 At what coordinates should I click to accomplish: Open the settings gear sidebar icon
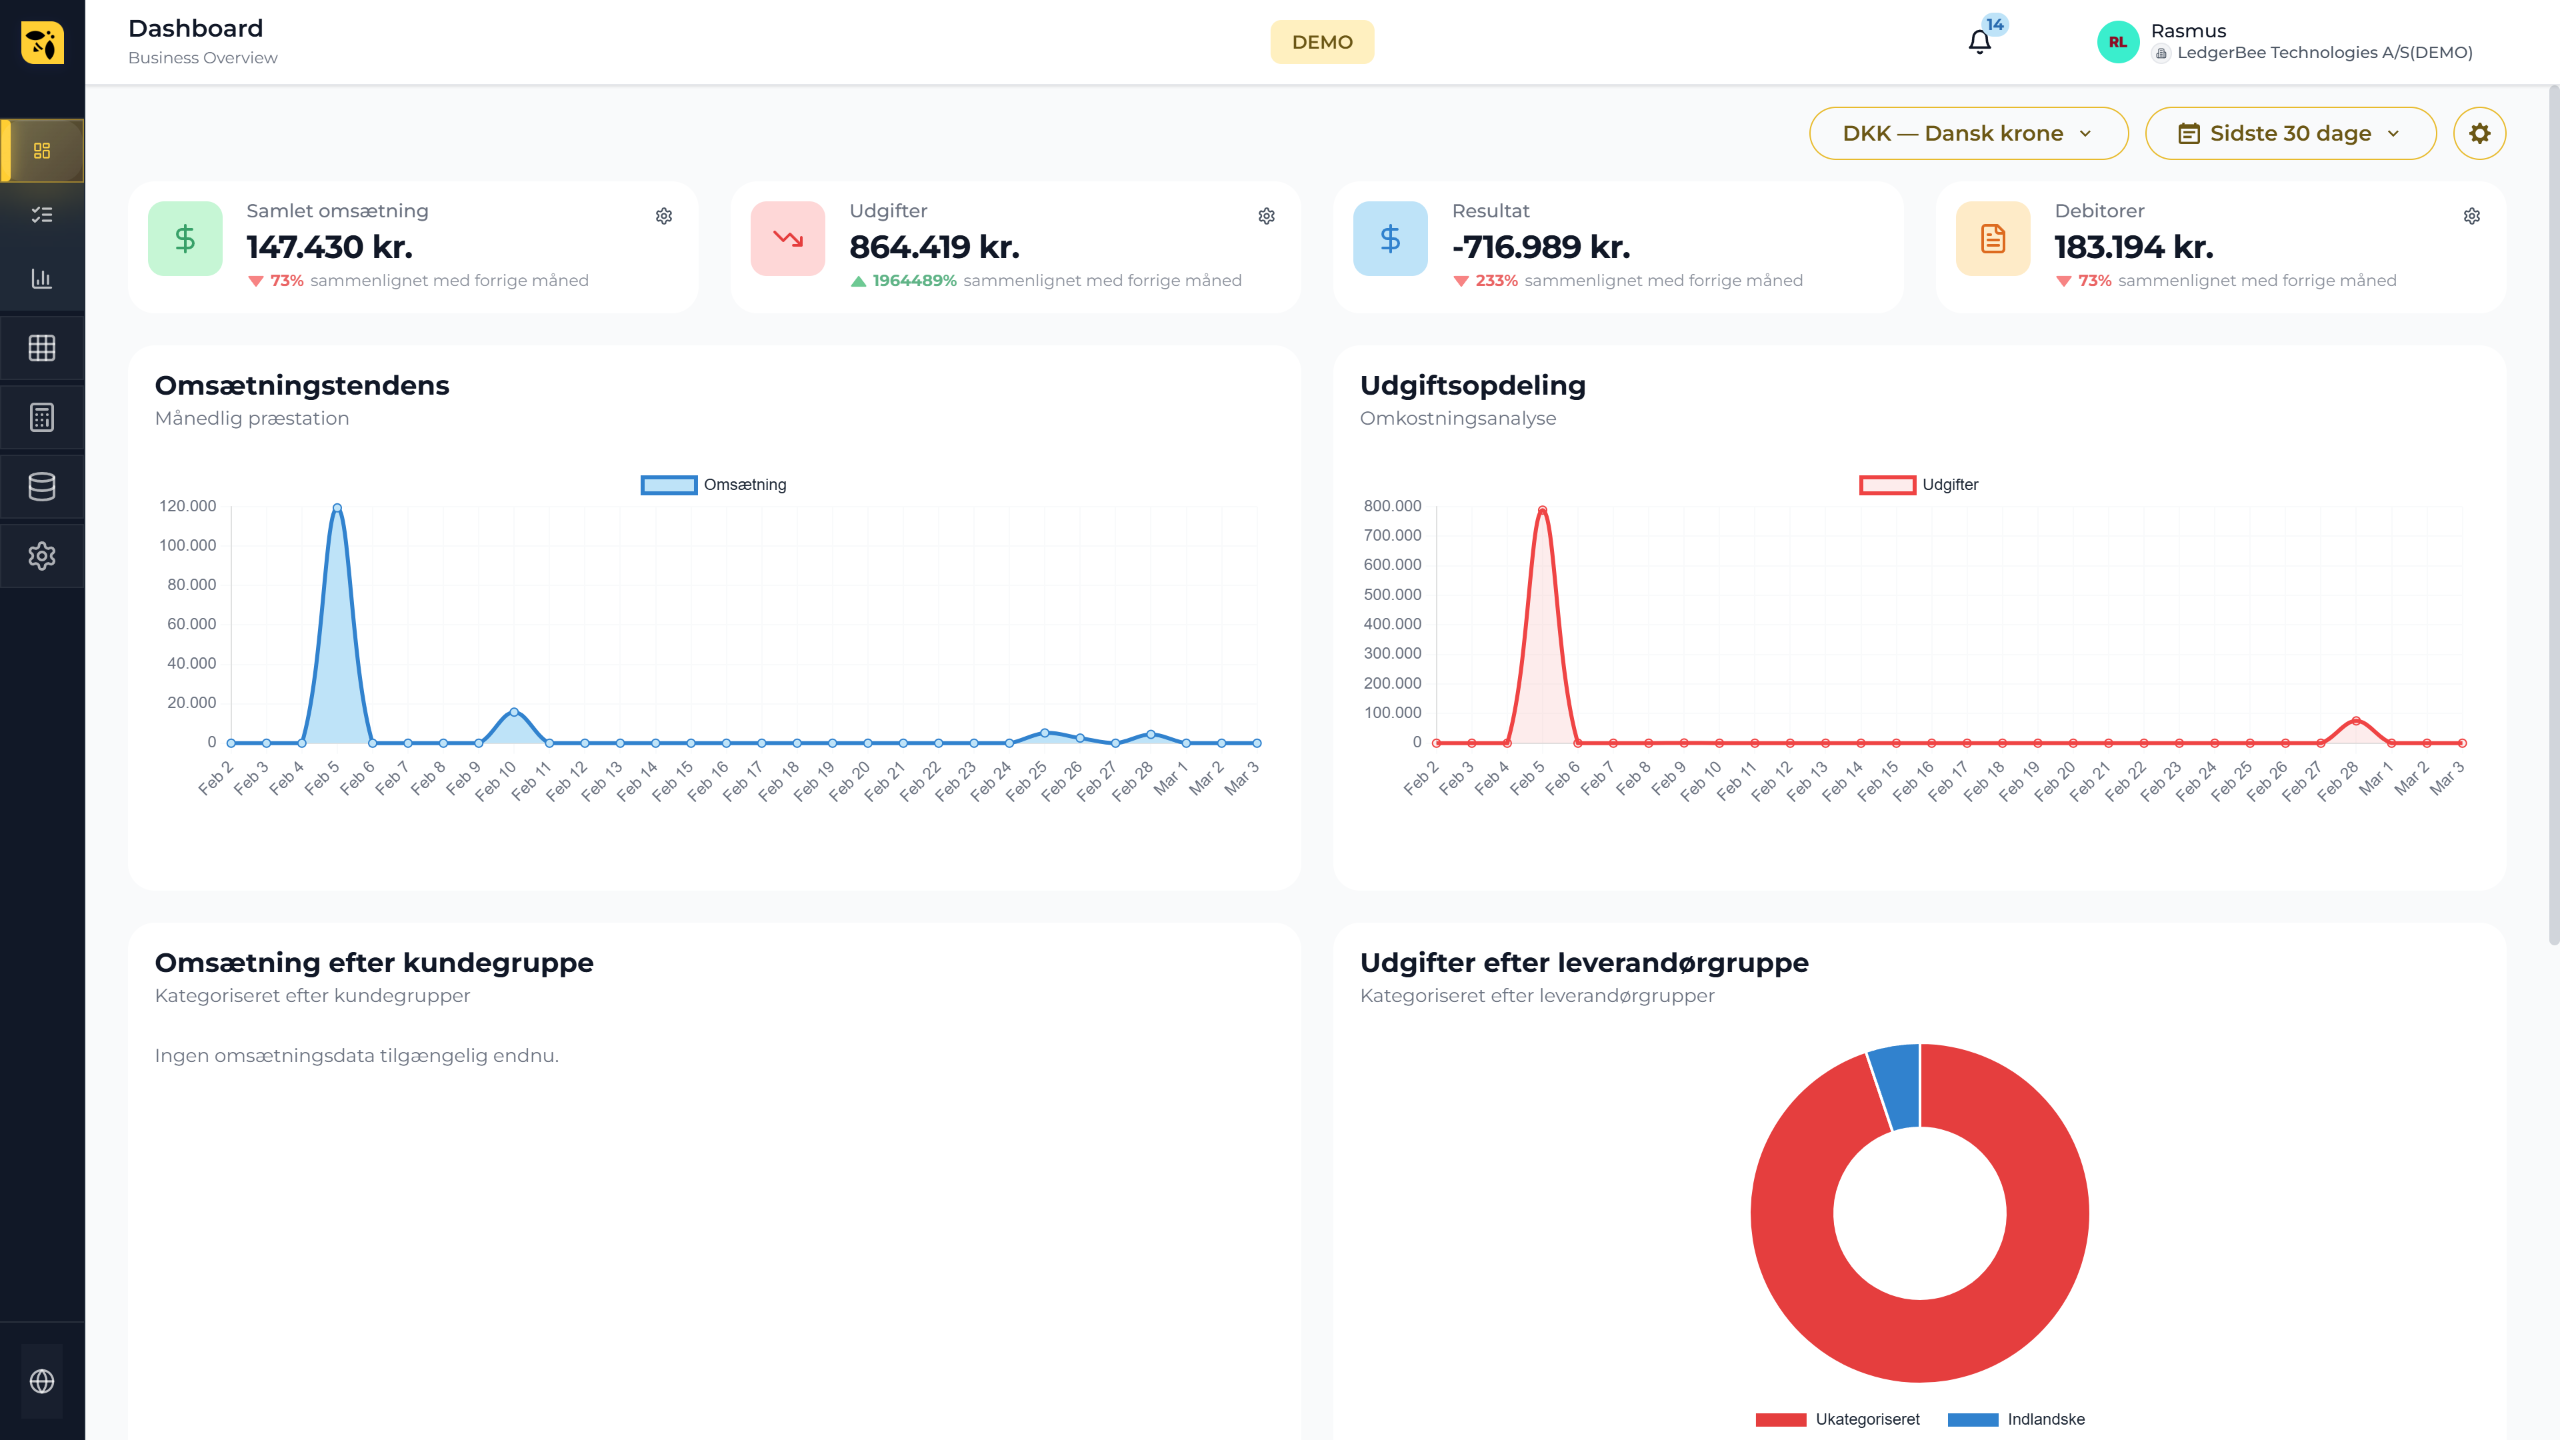click(x=42, y=556)
